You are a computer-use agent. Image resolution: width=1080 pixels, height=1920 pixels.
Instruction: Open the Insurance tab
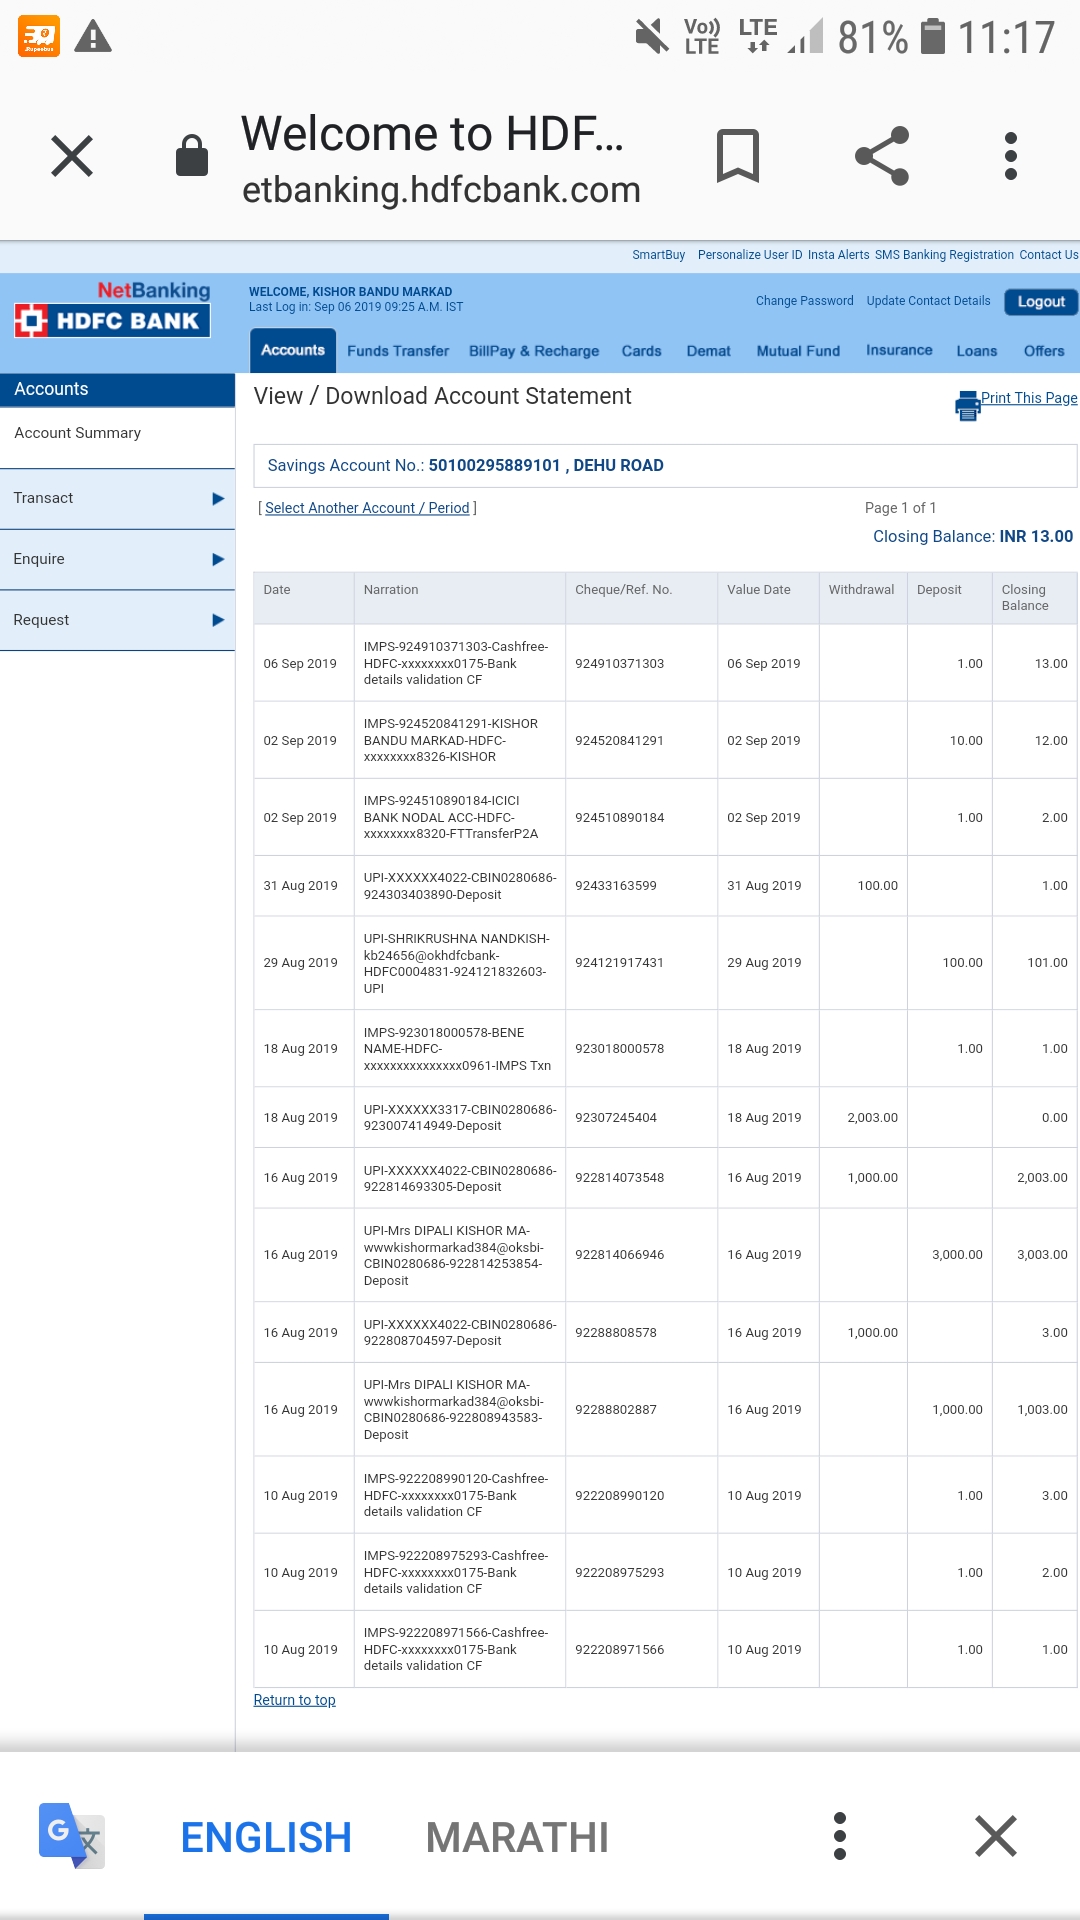pyautogui.click(x=899, y=350)
